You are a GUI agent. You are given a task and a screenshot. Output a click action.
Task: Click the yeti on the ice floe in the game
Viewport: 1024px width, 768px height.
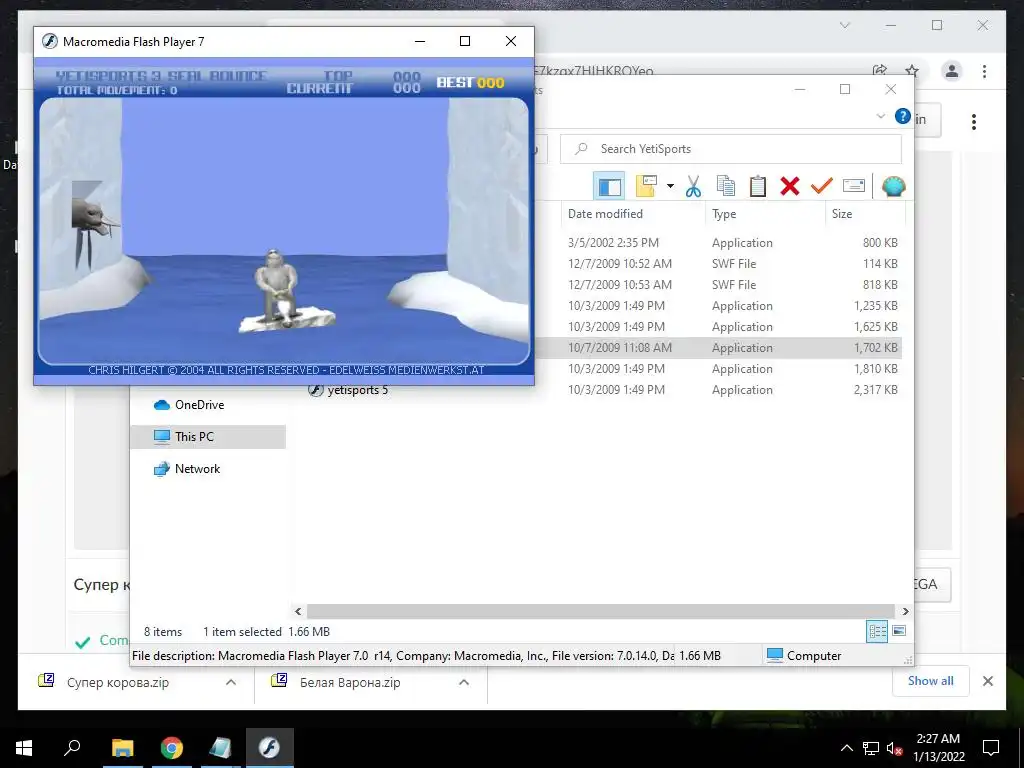(x=276, y=287)
